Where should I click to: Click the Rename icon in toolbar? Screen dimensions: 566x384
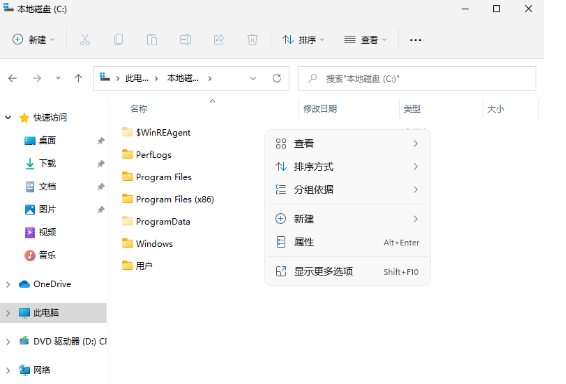[185, 39]
